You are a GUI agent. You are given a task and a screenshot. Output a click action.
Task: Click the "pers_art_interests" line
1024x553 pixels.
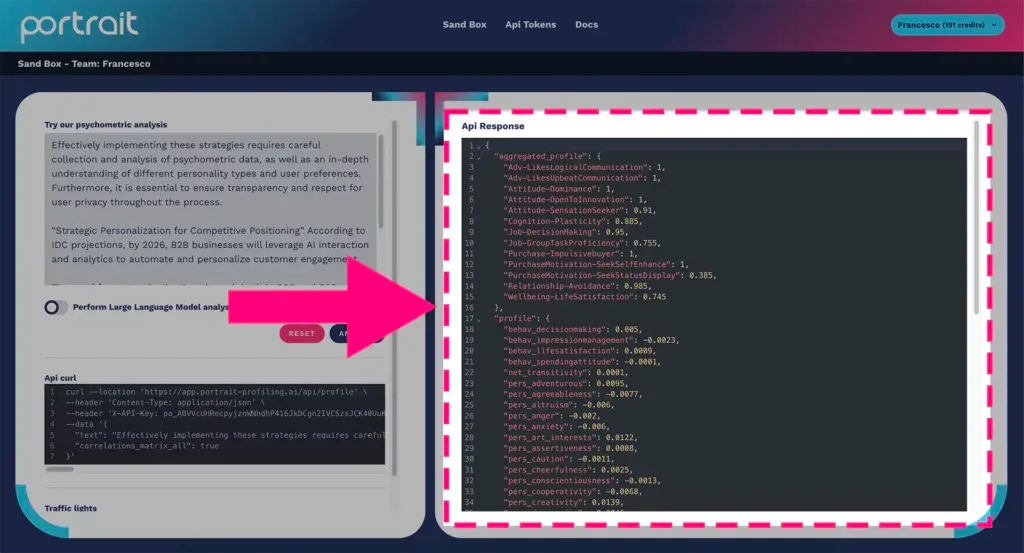(x=570, y=438)
